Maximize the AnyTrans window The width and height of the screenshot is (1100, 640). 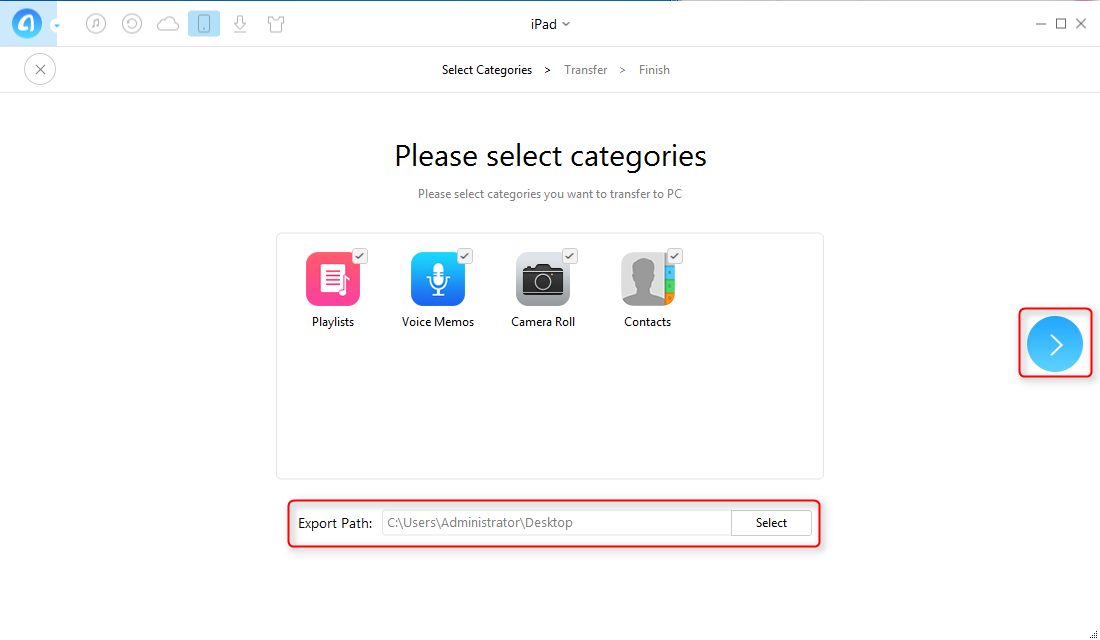[x=1061, y=24]
